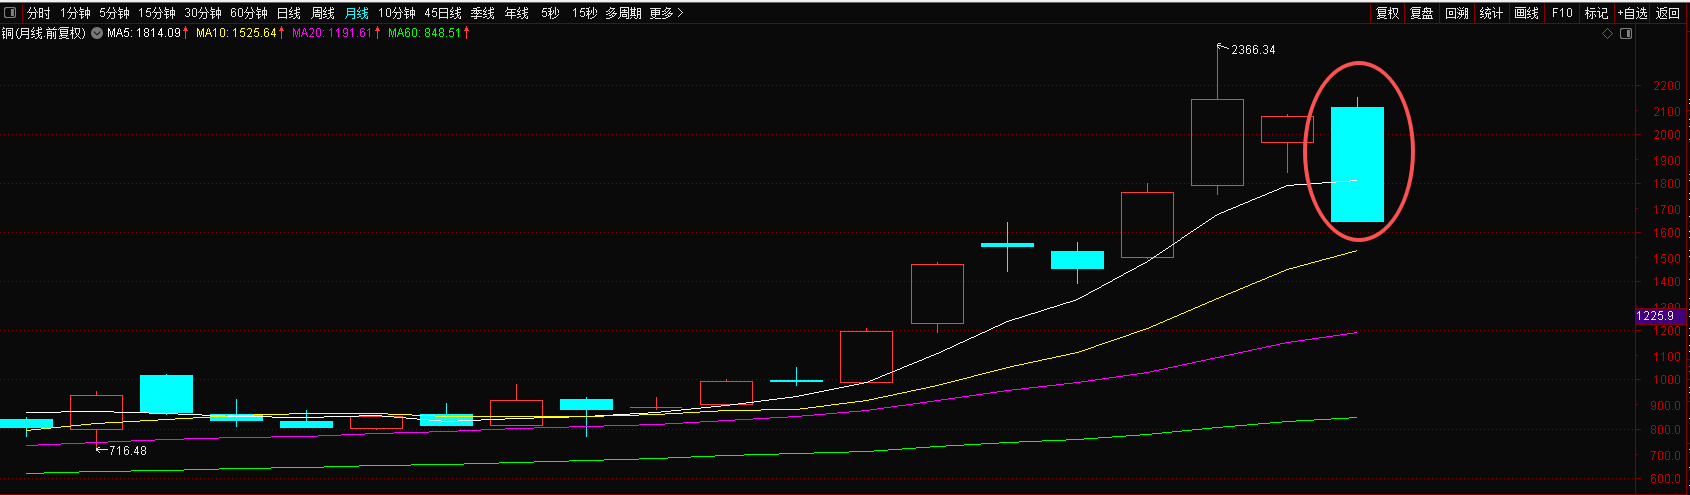Viewport: 1690px width, 495px height.
Task: Open the 复权 adjustment menu
Action: point(1387,13)
